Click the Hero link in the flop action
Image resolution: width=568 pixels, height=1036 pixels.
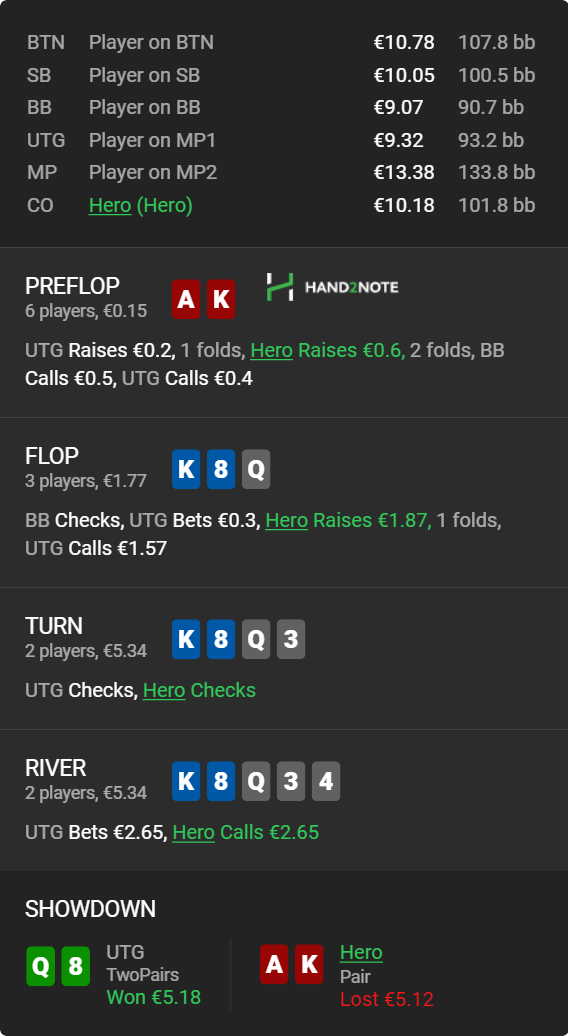tap(287, 520)
